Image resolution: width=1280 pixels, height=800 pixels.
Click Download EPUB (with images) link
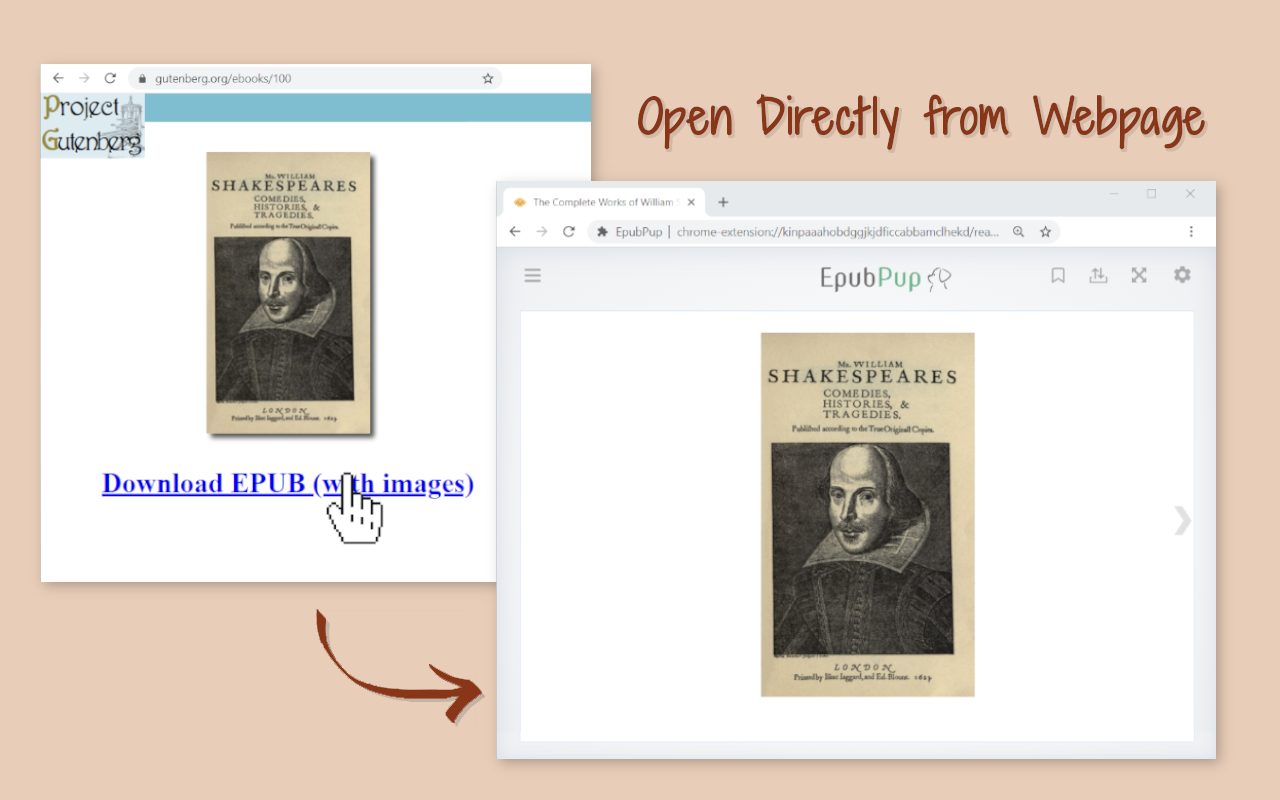(x=287, y=483)
